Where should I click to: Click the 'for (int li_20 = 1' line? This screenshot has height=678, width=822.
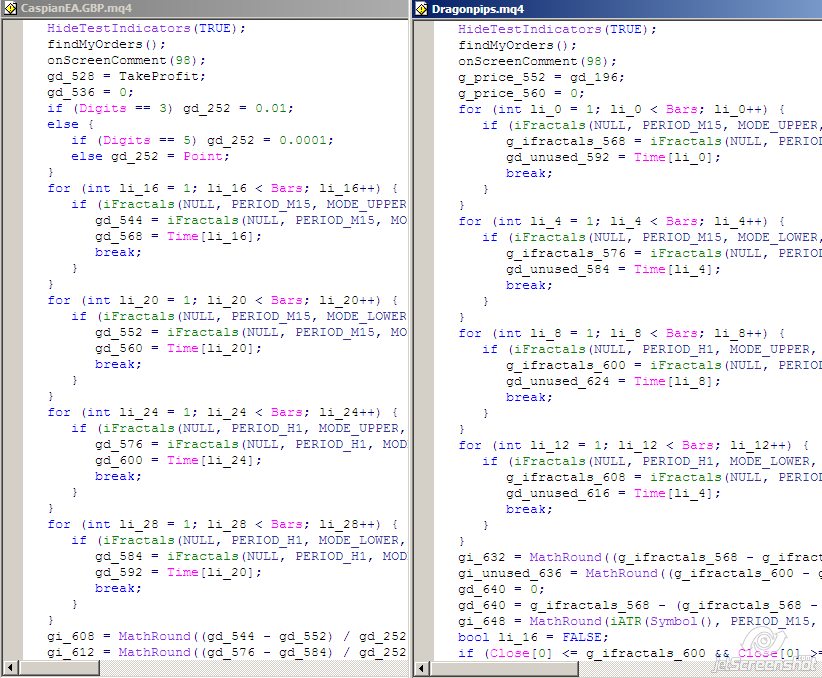point(223,300)
